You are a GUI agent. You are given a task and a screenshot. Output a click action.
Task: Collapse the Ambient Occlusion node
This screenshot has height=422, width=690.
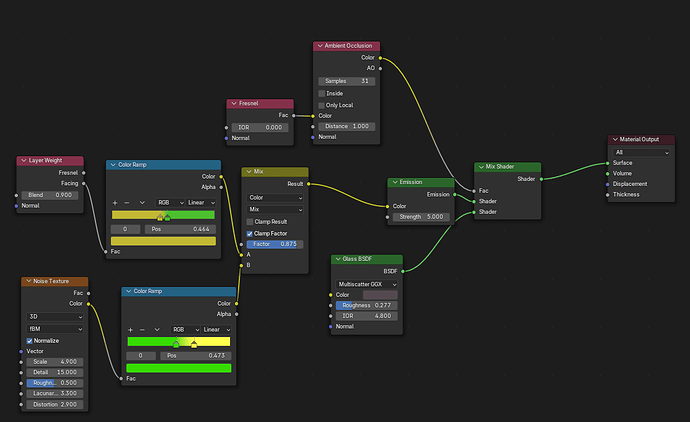point(320,46)
